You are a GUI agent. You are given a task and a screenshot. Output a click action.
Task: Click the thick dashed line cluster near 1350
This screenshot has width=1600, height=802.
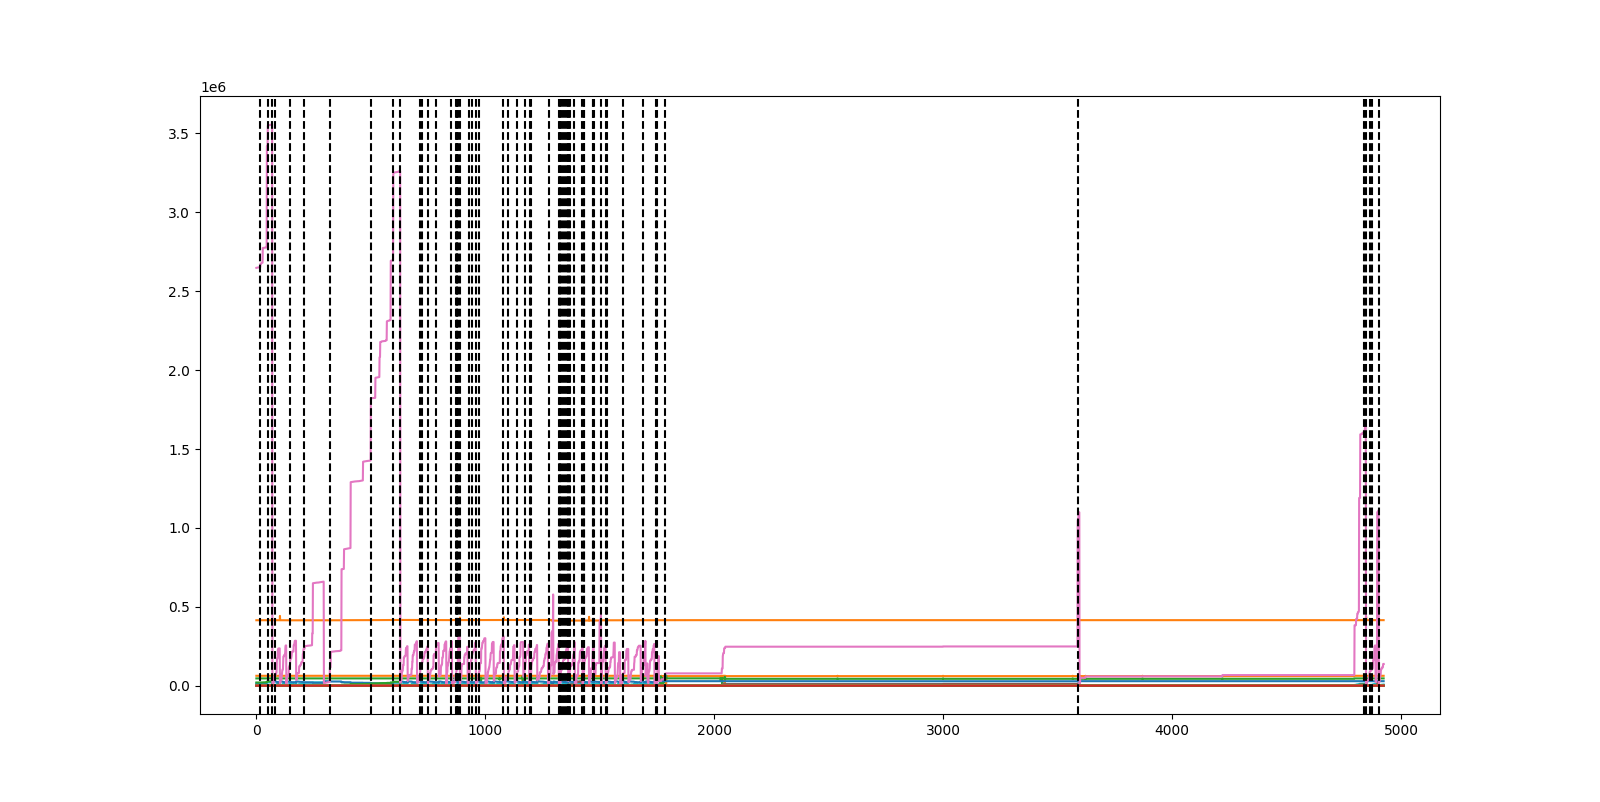[565, 300]
